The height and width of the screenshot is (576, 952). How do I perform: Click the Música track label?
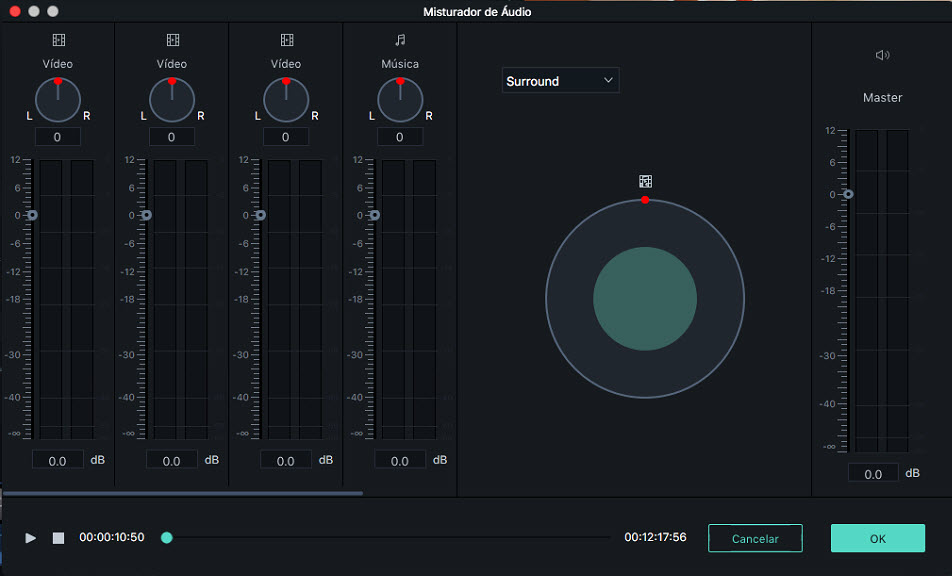click(x=400, y=64)
